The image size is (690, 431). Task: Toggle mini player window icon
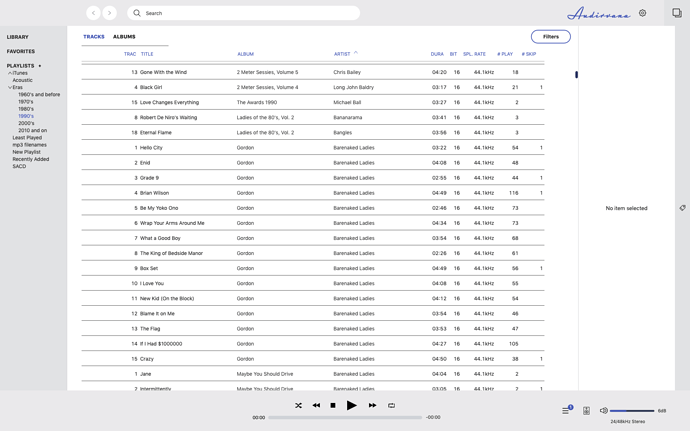[x=677, y=13]
